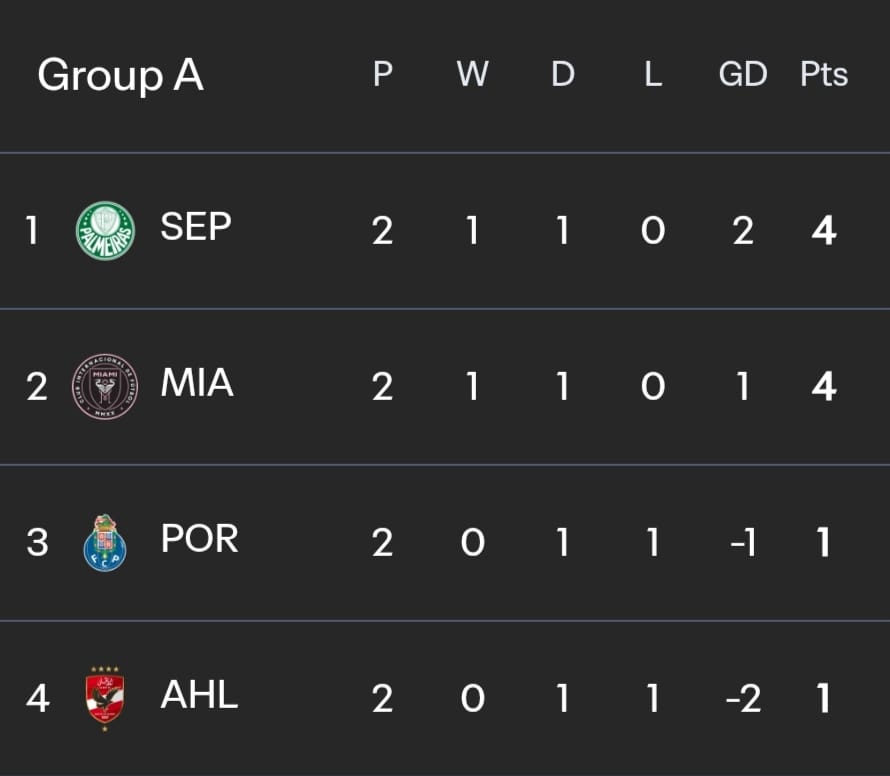
Task: Click the Group A heading
Action: click(120, 75)
